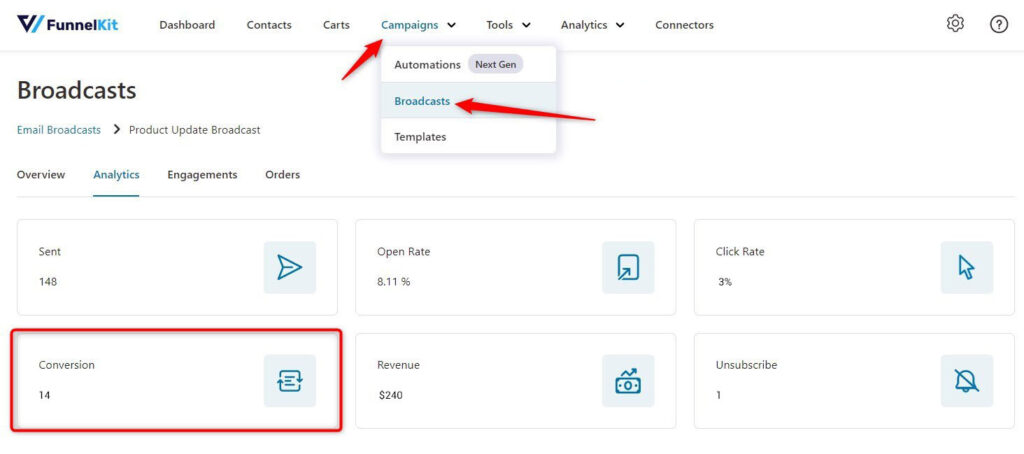Click the Sent value 148

click(48, 282)
